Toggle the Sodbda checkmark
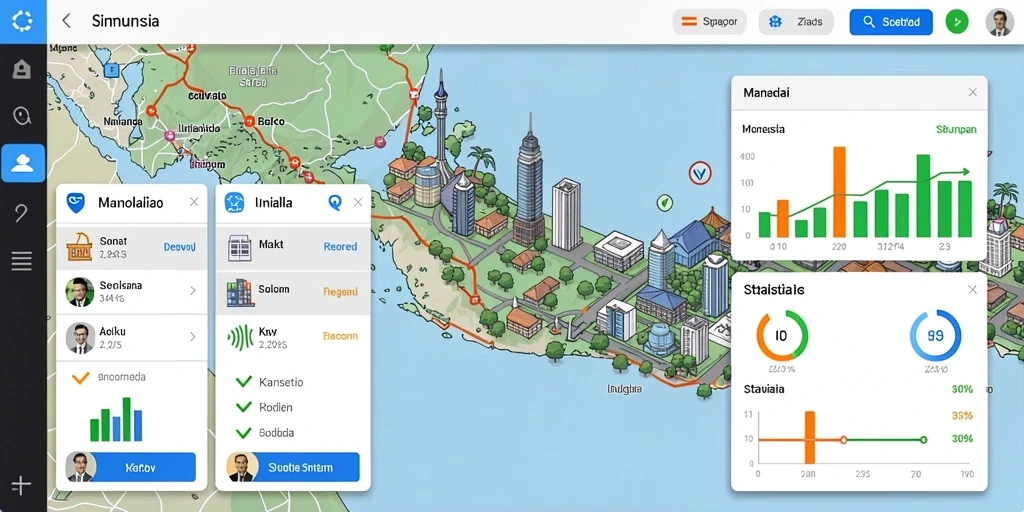This screenshot has height=512, width=1024. coord(244,432)
